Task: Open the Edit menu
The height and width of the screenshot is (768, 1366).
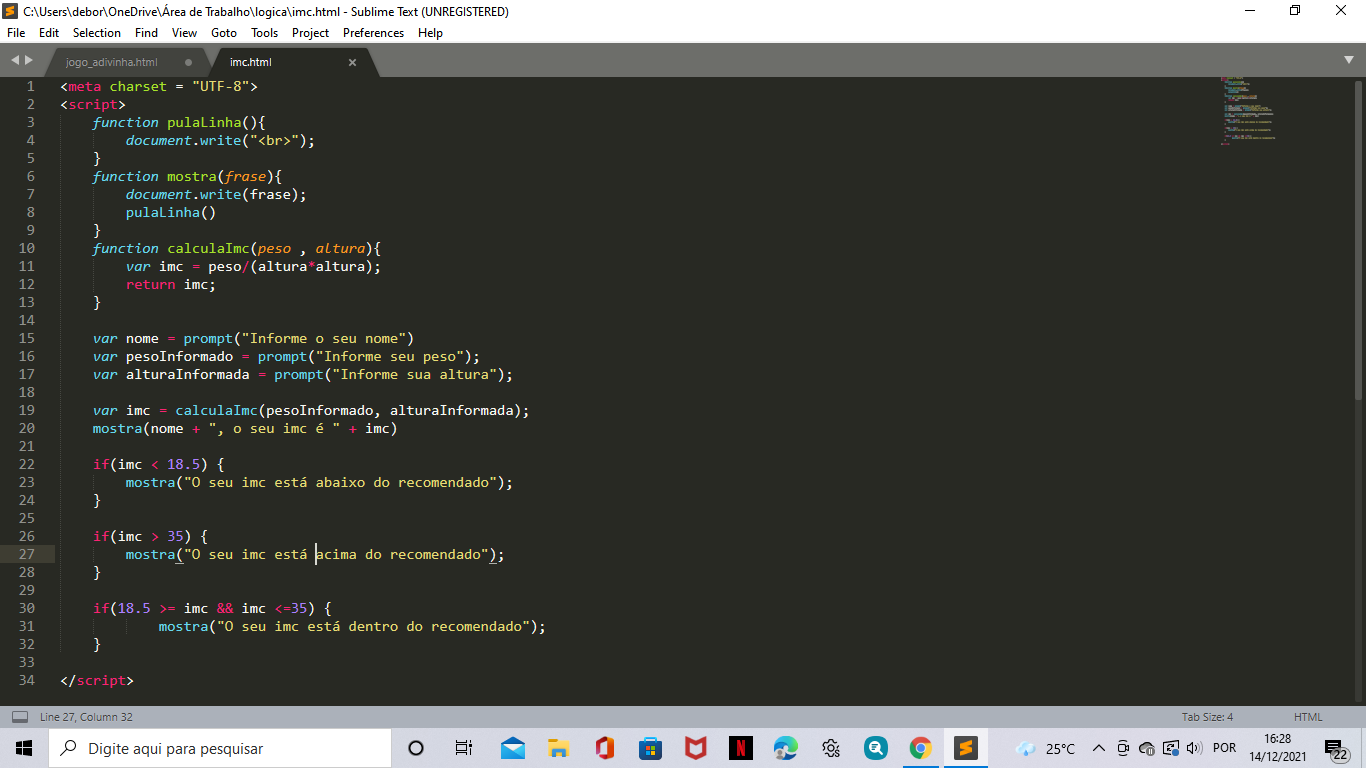Action: pos(49,33)
